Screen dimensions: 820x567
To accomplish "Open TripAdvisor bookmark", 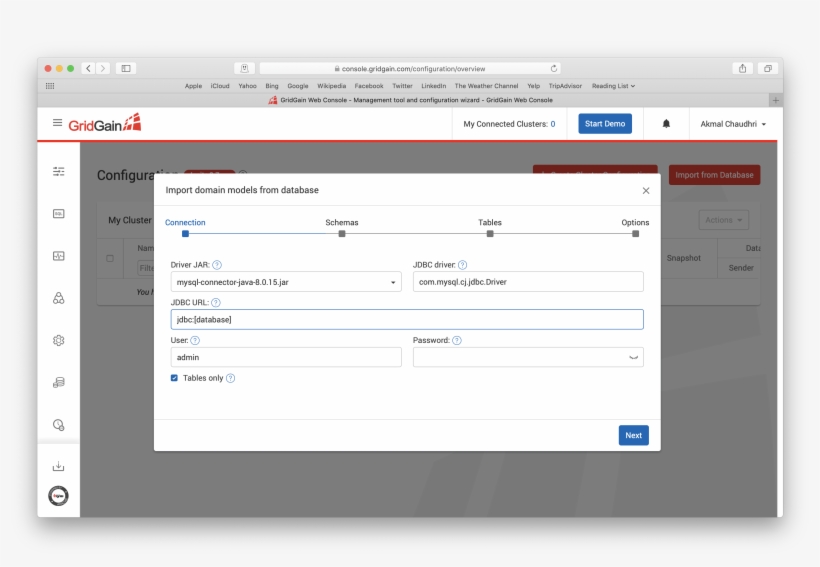I will point(565,86).
